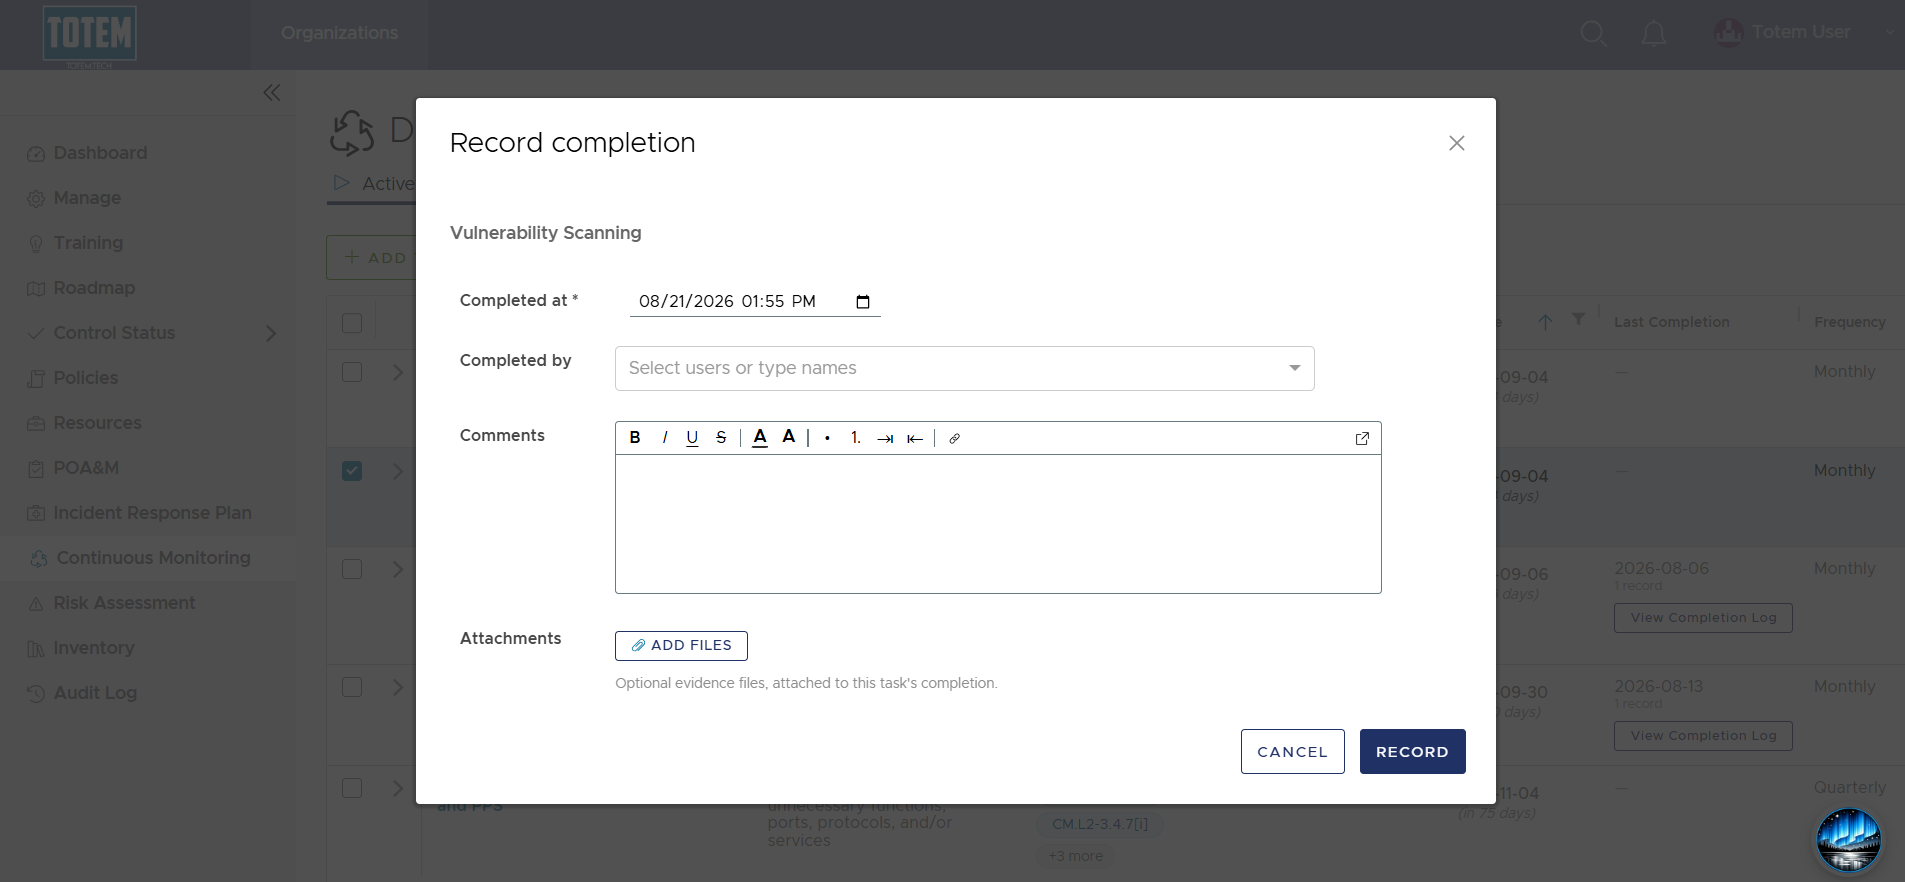This screenshot has height=882, width=1905.
Task: Apply italic formatting in comments editor
Action: click(664, 438)
